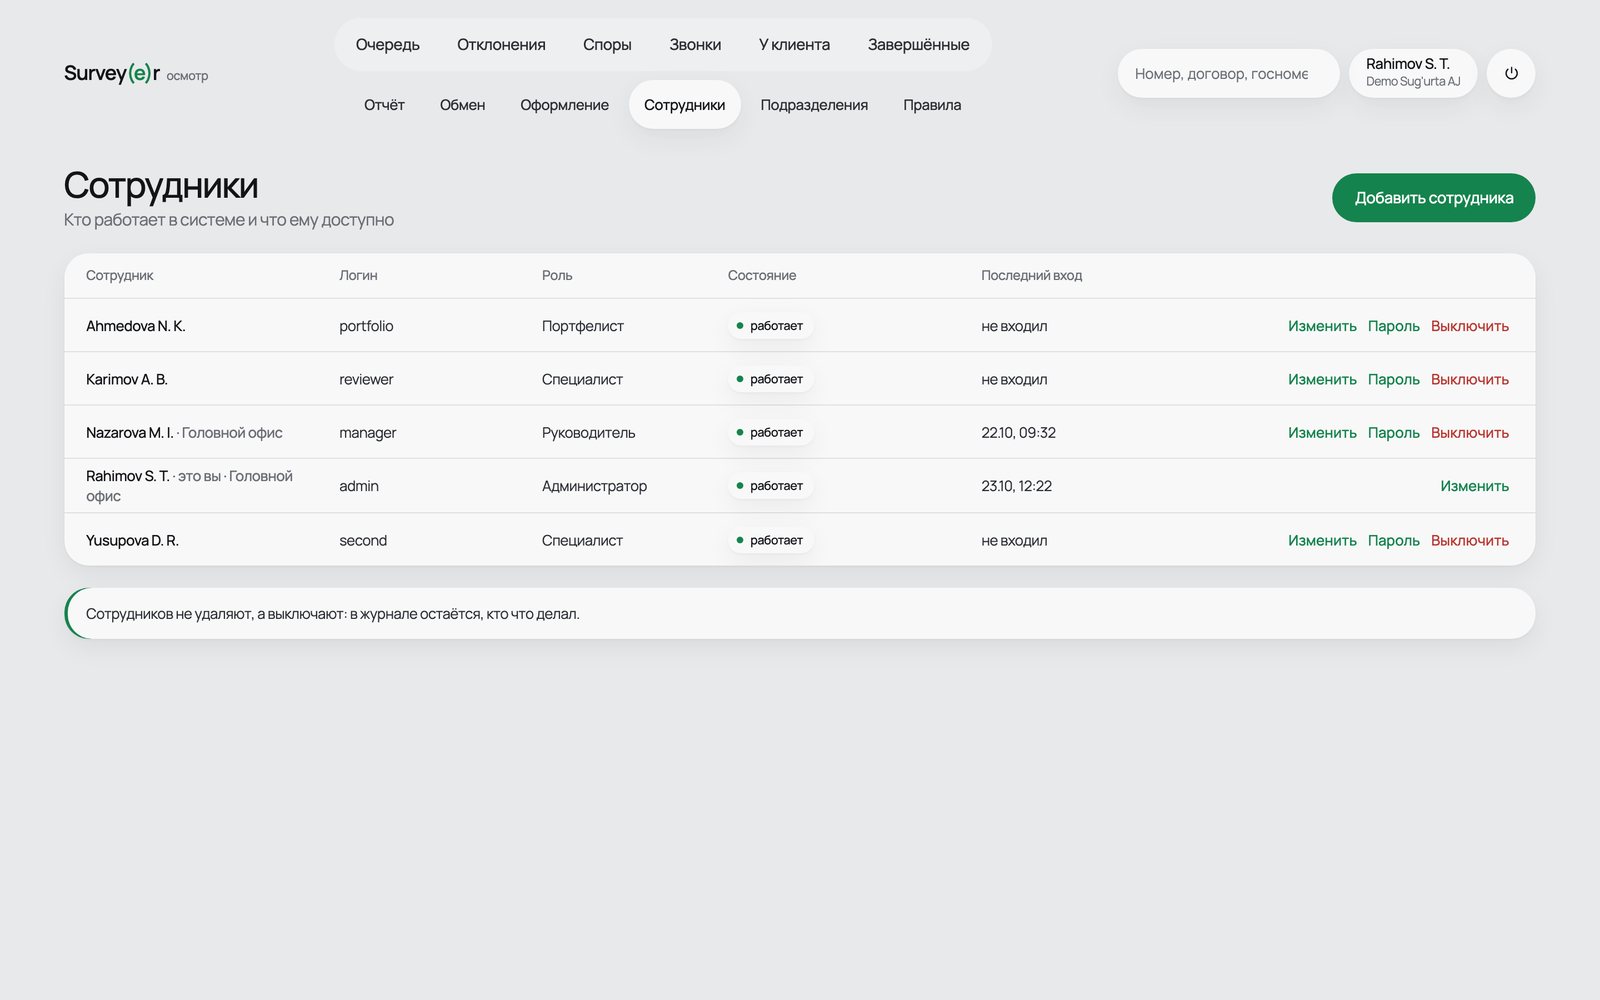Focus the search field Номер, договор, госномер
1600x1000 pixels.
tap(1228, 73)
